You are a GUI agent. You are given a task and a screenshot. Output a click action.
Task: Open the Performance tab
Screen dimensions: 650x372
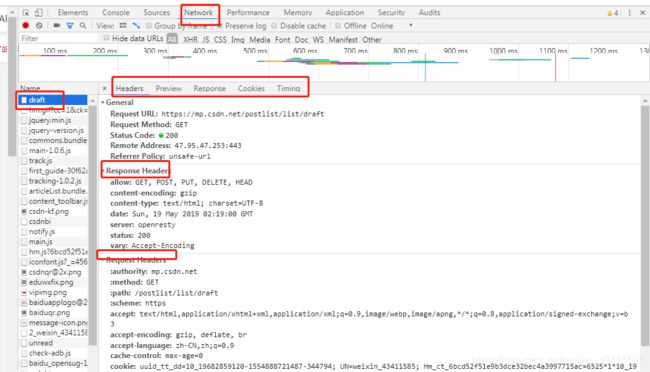click(x=248, y=13)
